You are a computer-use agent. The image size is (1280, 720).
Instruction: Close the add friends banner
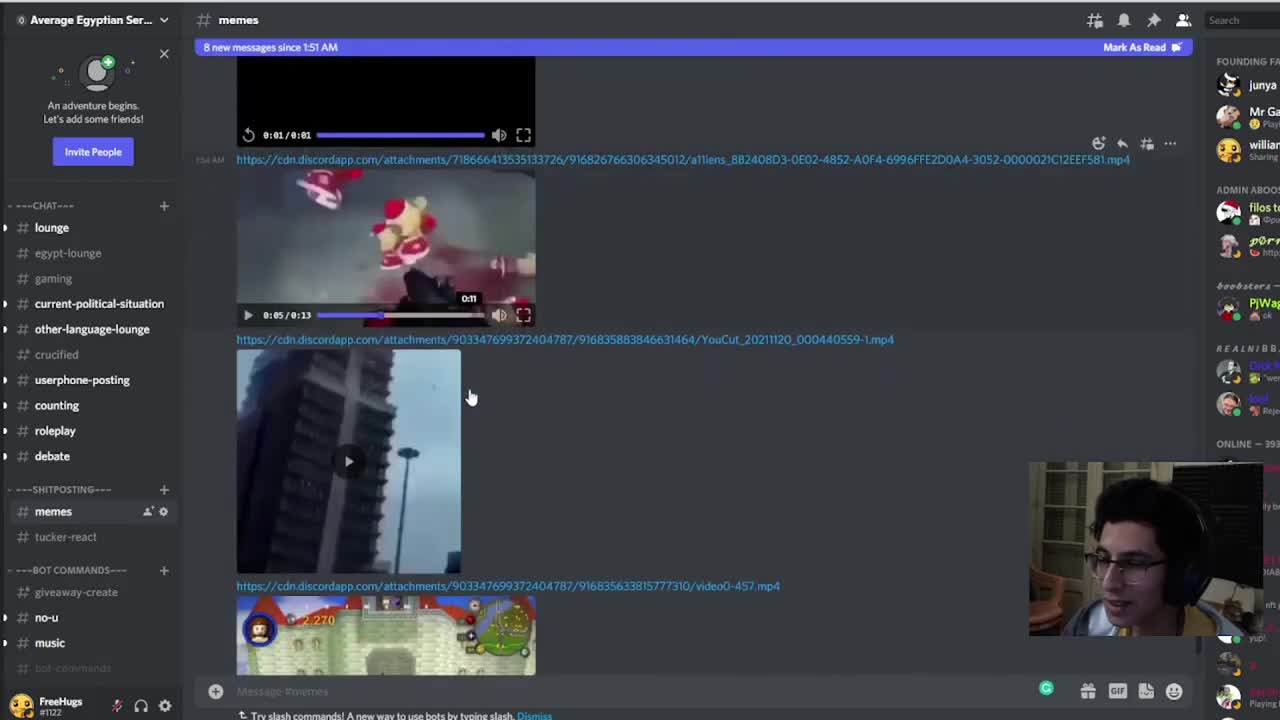(164, 54)
